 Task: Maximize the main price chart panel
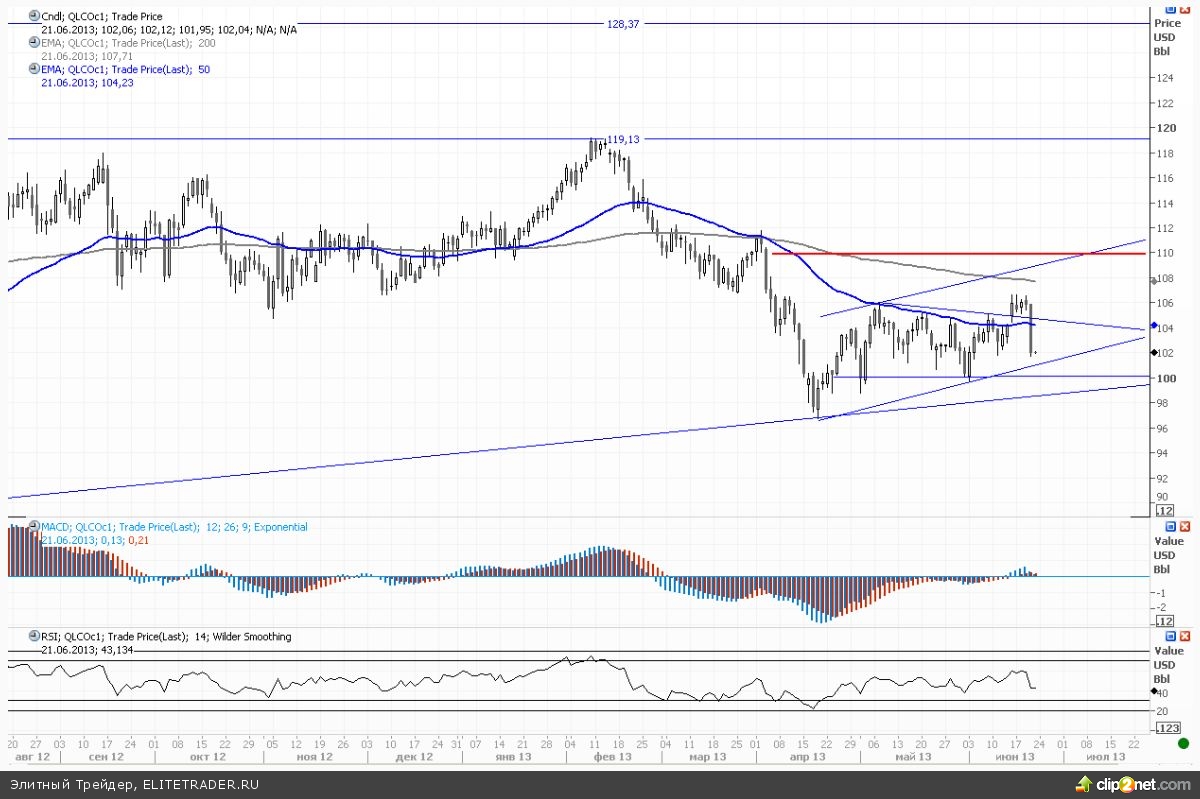click(1171, 8)
